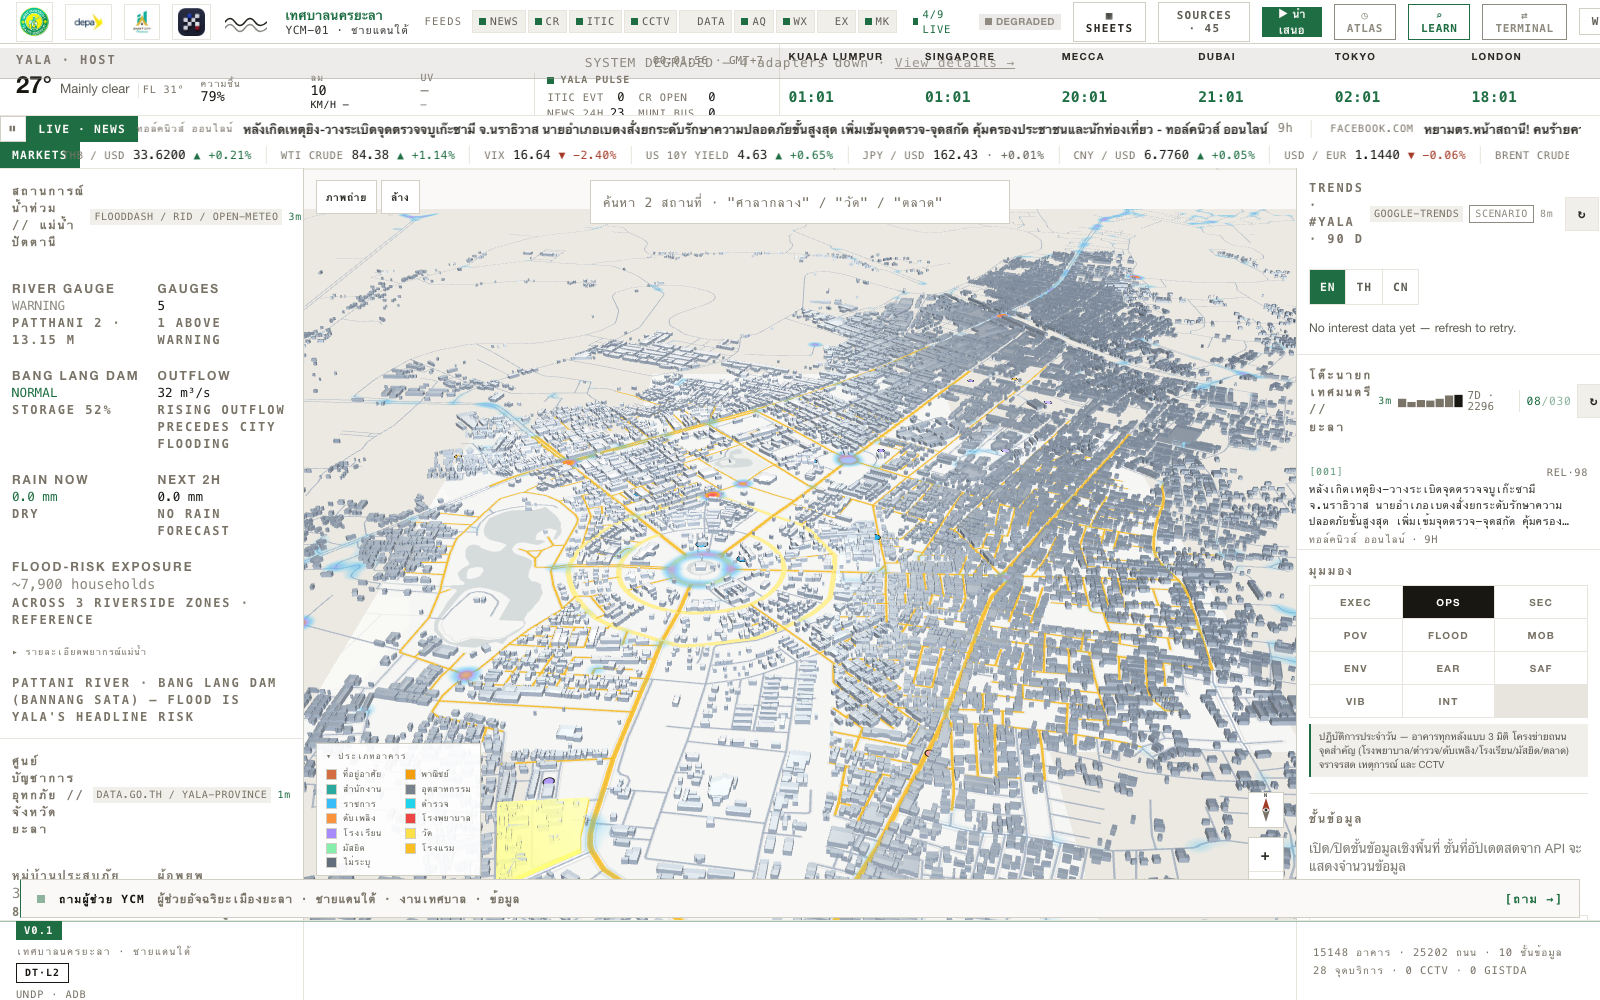Image resolution: width=1600 pixels, height=1000 pixels.
Task: Click the hospital red legend swatch
Action: click(x=410, y=818)
